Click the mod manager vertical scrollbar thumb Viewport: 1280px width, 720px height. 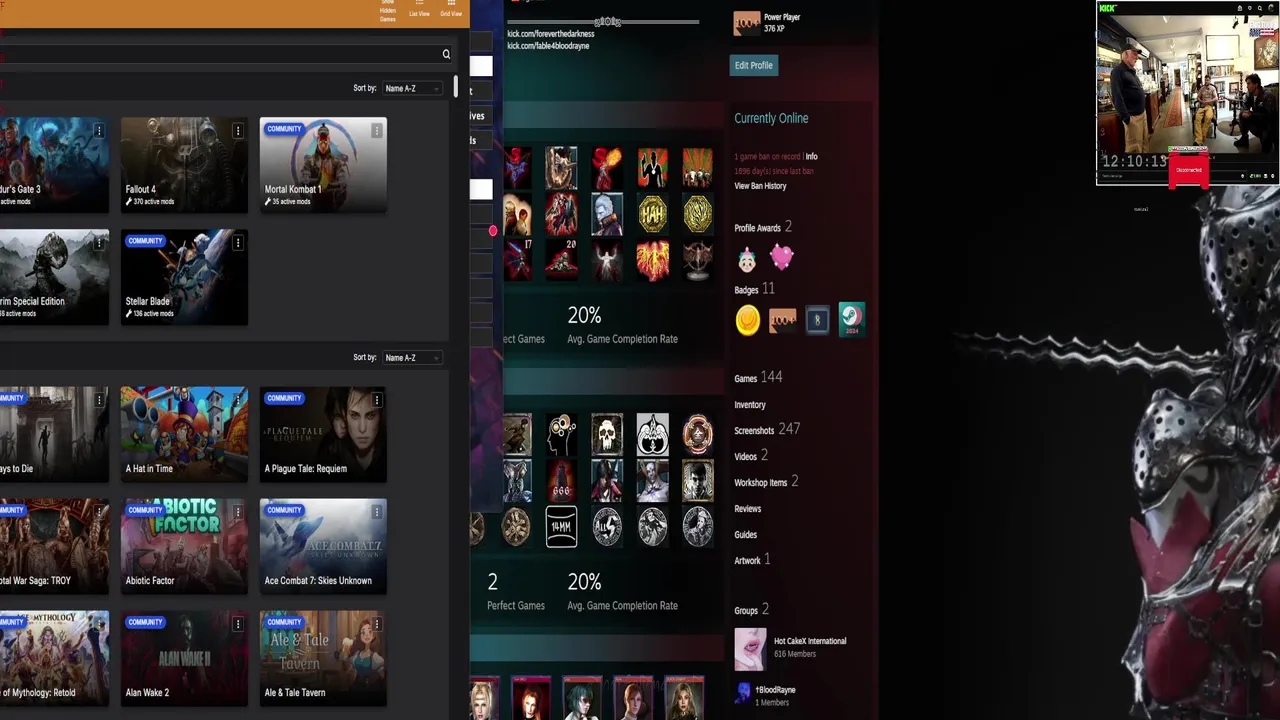point(456,88)
